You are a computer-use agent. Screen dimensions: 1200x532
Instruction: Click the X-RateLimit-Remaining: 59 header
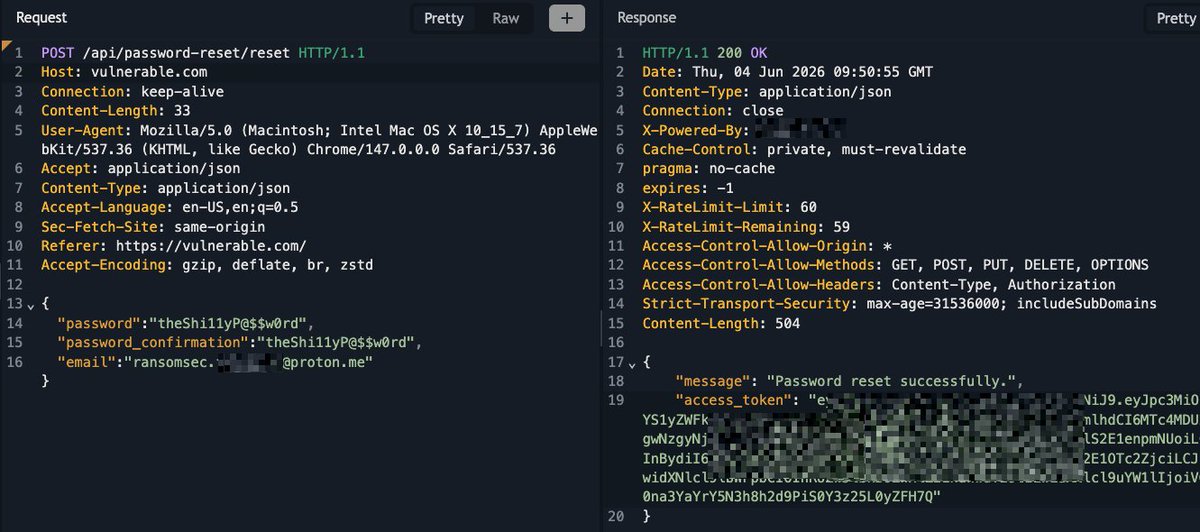[x=745, y=227]
